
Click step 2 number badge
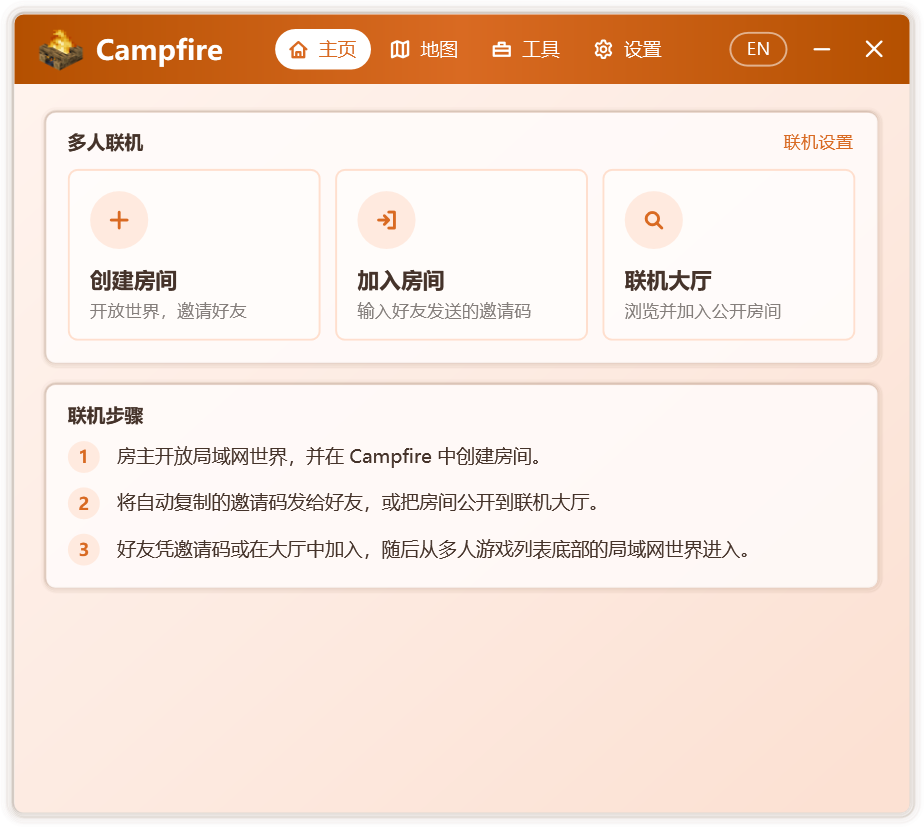84,503
